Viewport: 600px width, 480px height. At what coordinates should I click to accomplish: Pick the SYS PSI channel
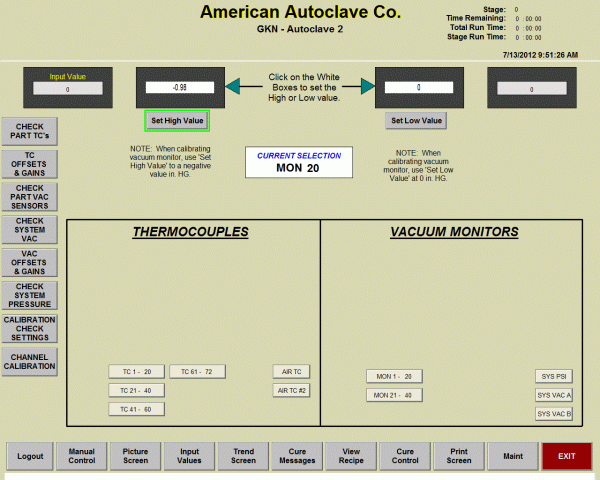point(554,377)
